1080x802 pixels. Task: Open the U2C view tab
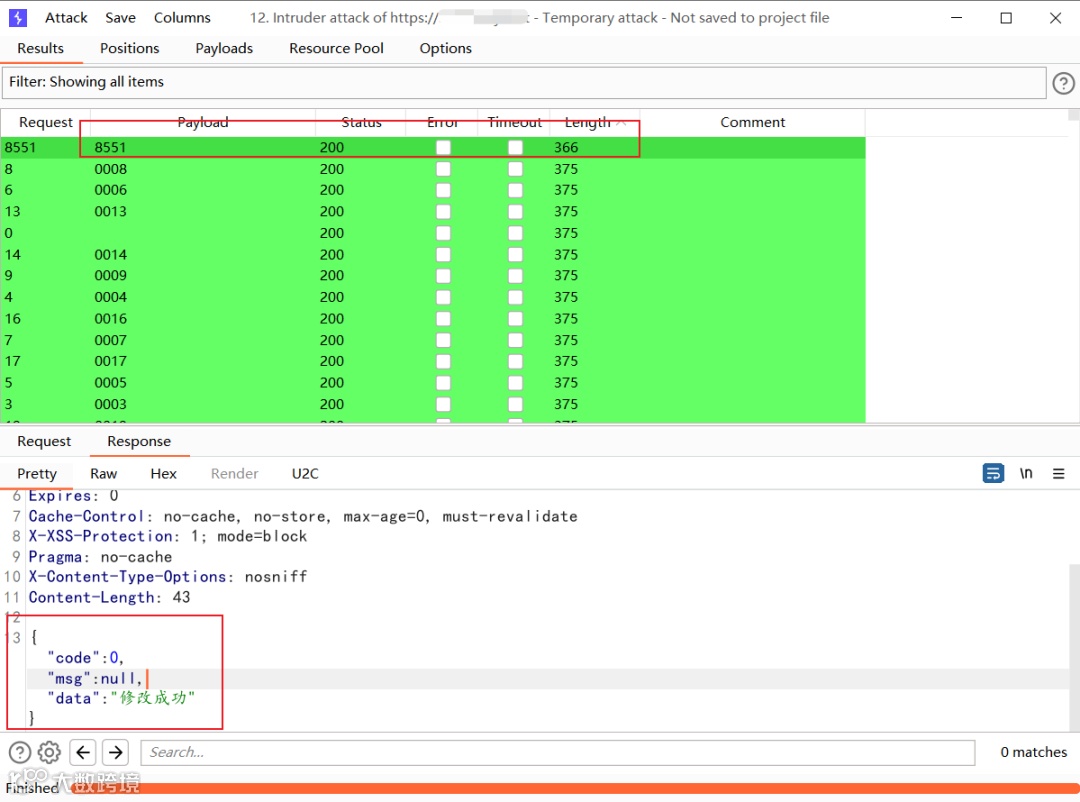coord(305,473)
